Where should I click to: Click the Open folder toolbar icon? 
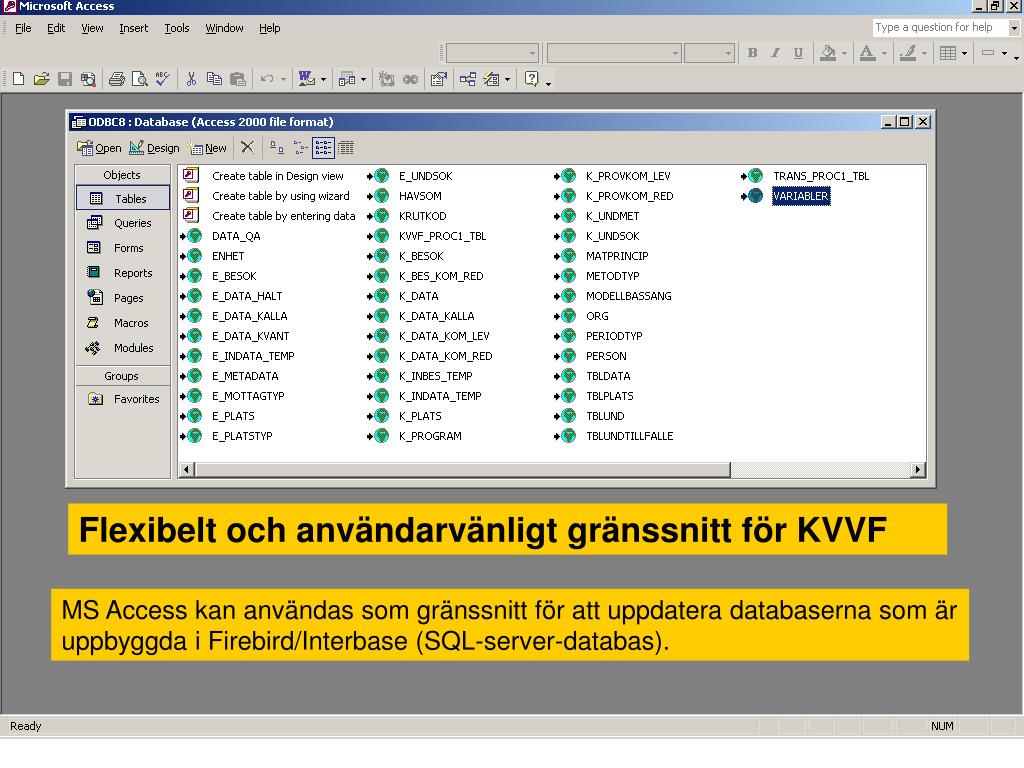point(41,79)
